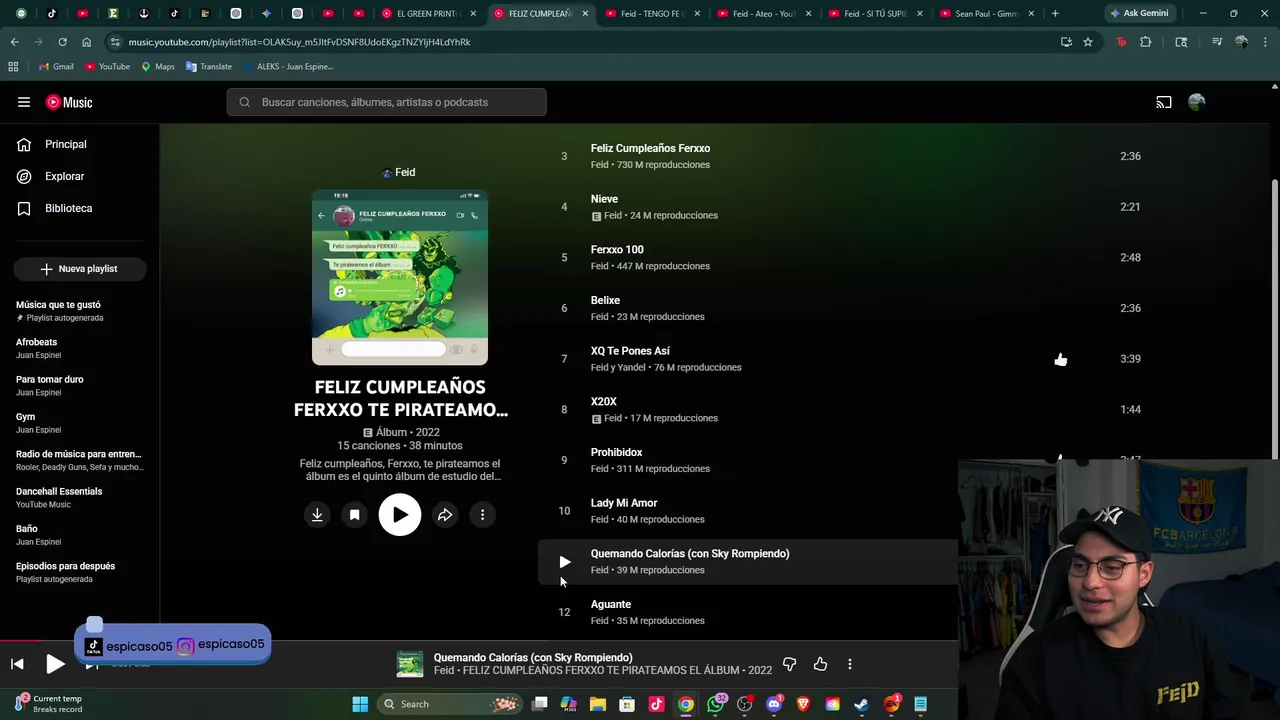Open the Chrome extensions puzzle icon
1280x720 pixels.
pyautogui.click(x=1146, y=42)
